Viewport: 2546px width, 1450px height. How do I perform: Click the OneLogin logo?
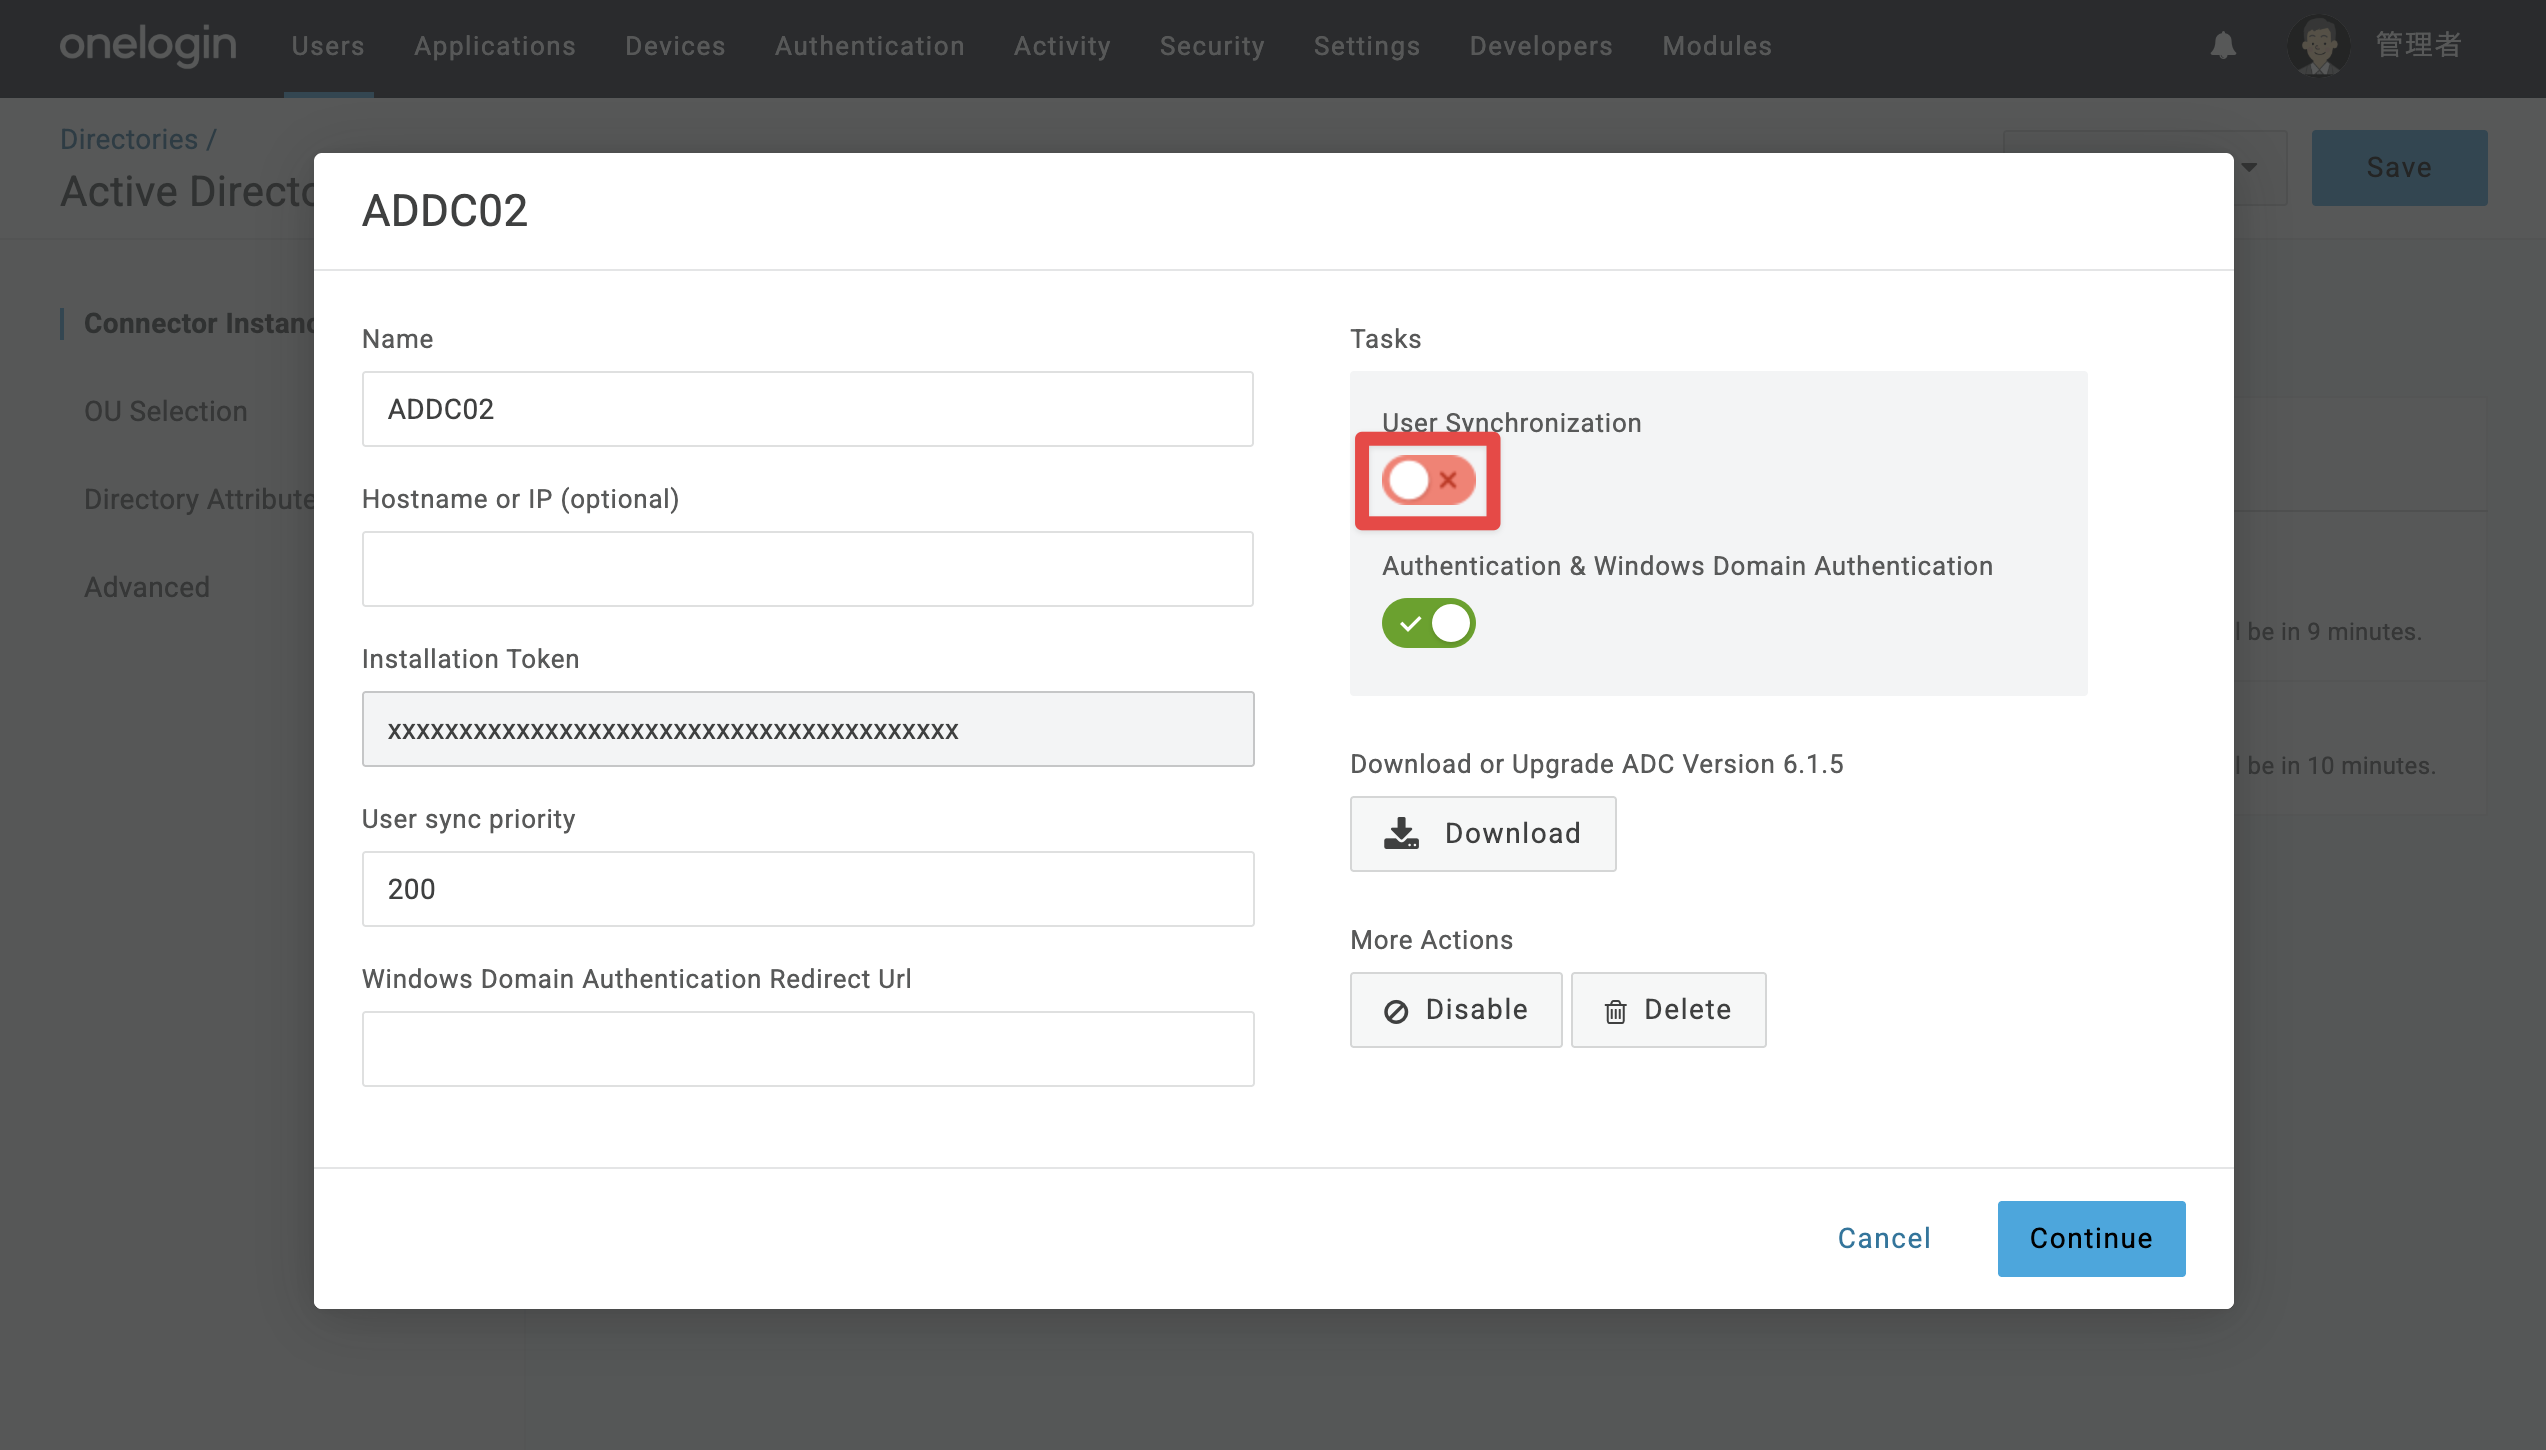click(x=148, y=45)
